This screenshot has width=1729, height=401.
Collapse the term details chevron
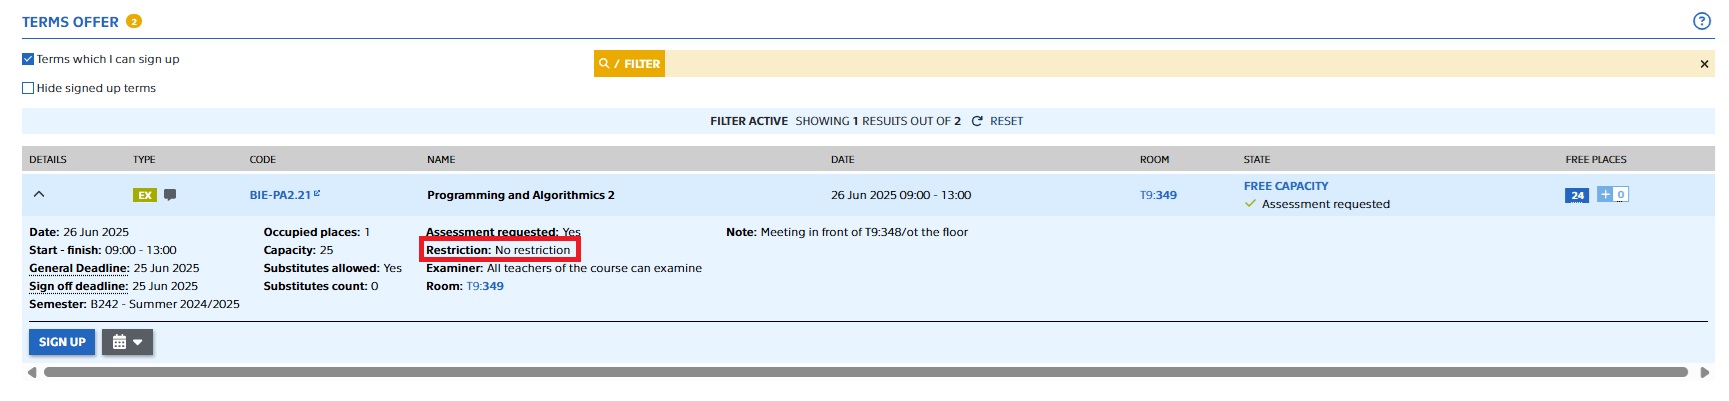[39, 195]
